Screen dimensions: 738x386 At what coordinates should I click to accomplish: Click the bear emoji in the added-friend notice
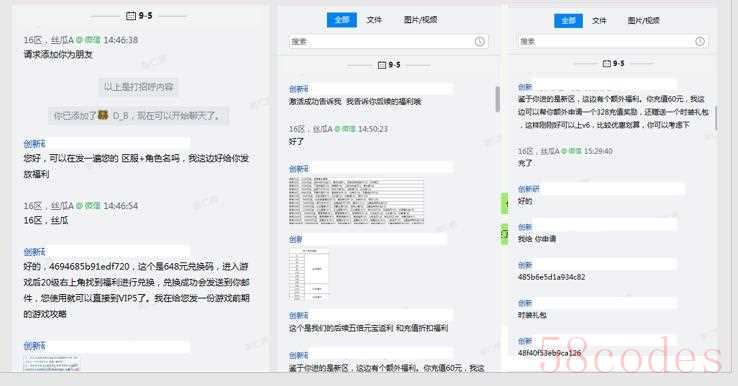[103, 115]
